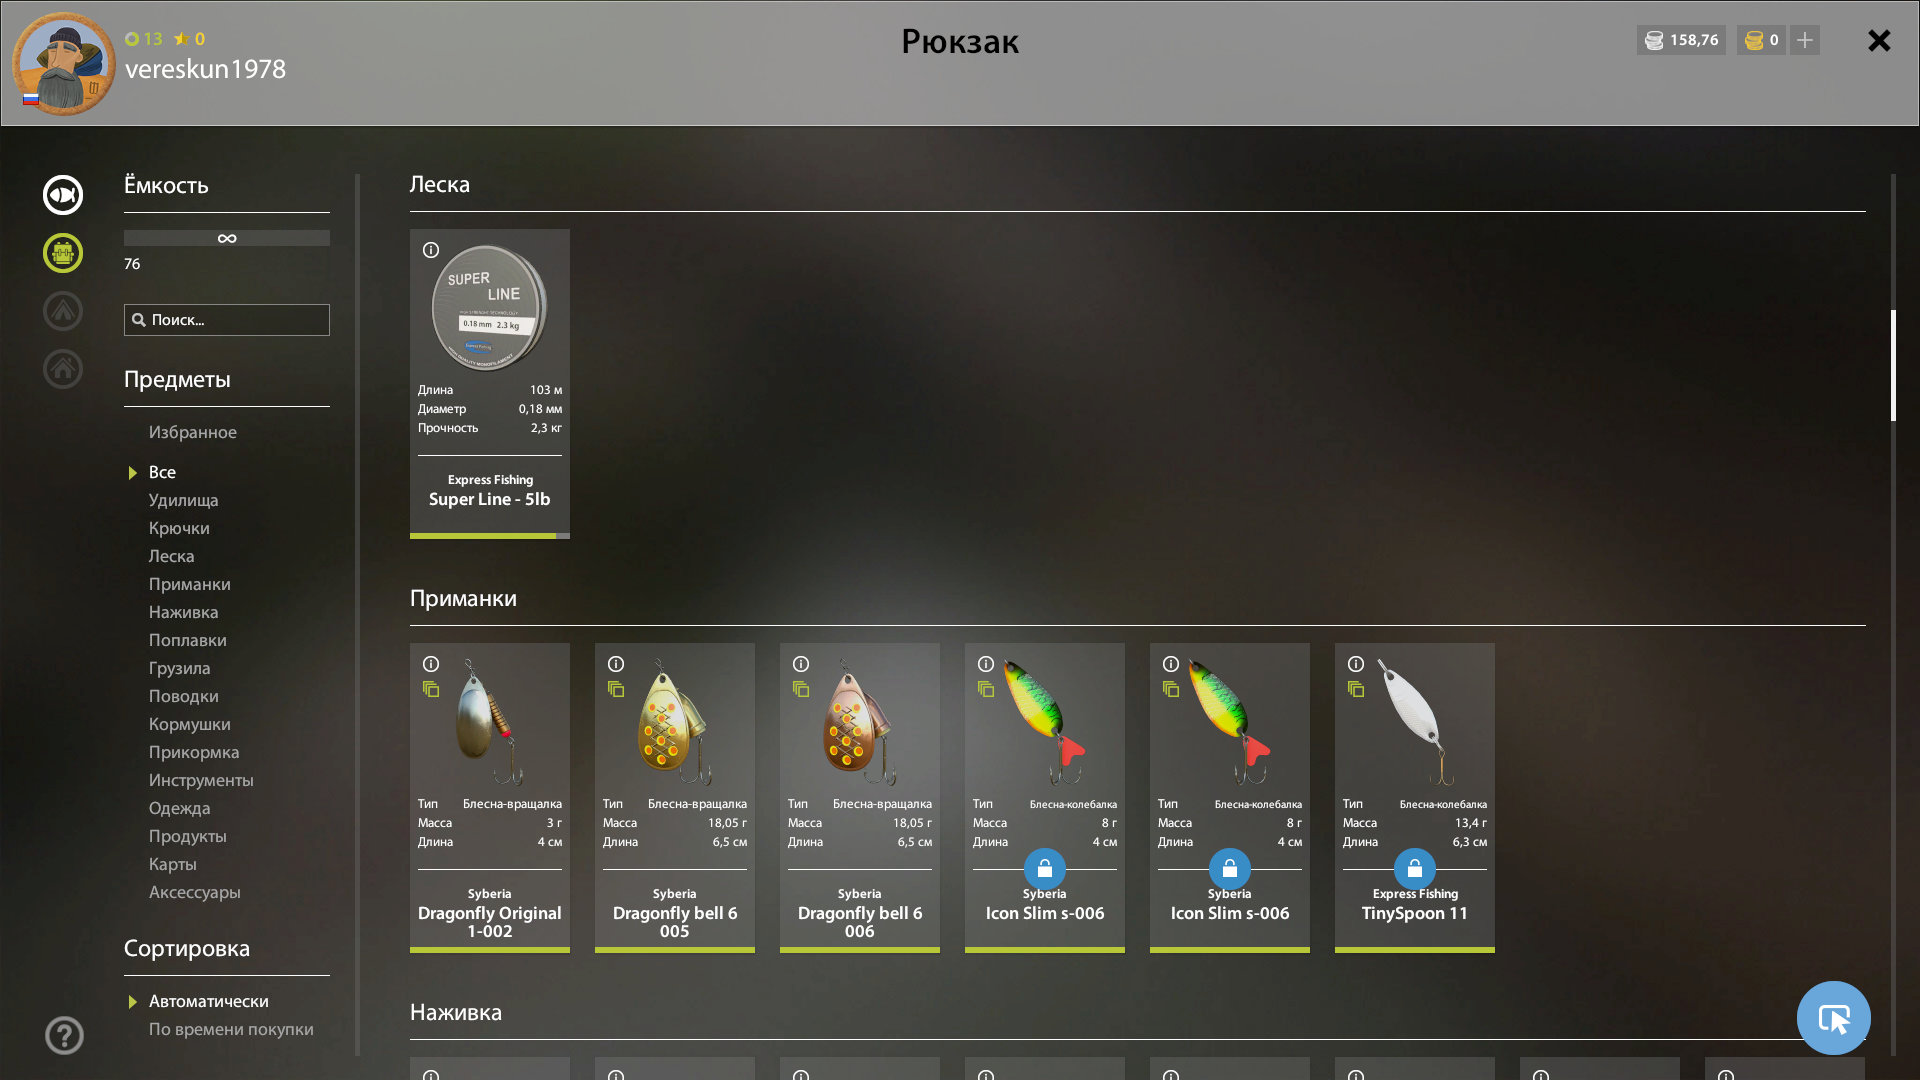This screenshot has width=1920, height=1080.
Task: Open the tent camp sidebar icon
Action: [63, 311]
